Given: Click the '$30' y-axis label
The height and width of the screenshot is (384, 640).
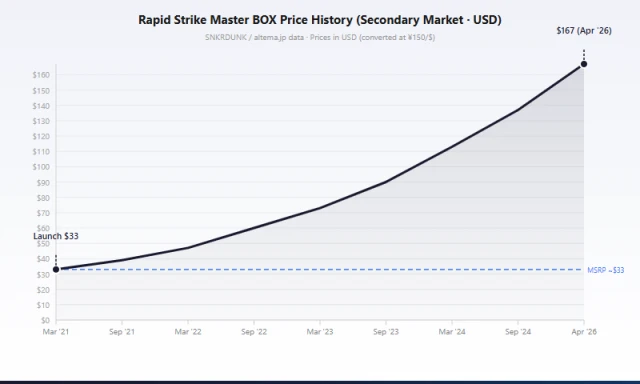Looking at the screenshot, I should pos(43,275).
